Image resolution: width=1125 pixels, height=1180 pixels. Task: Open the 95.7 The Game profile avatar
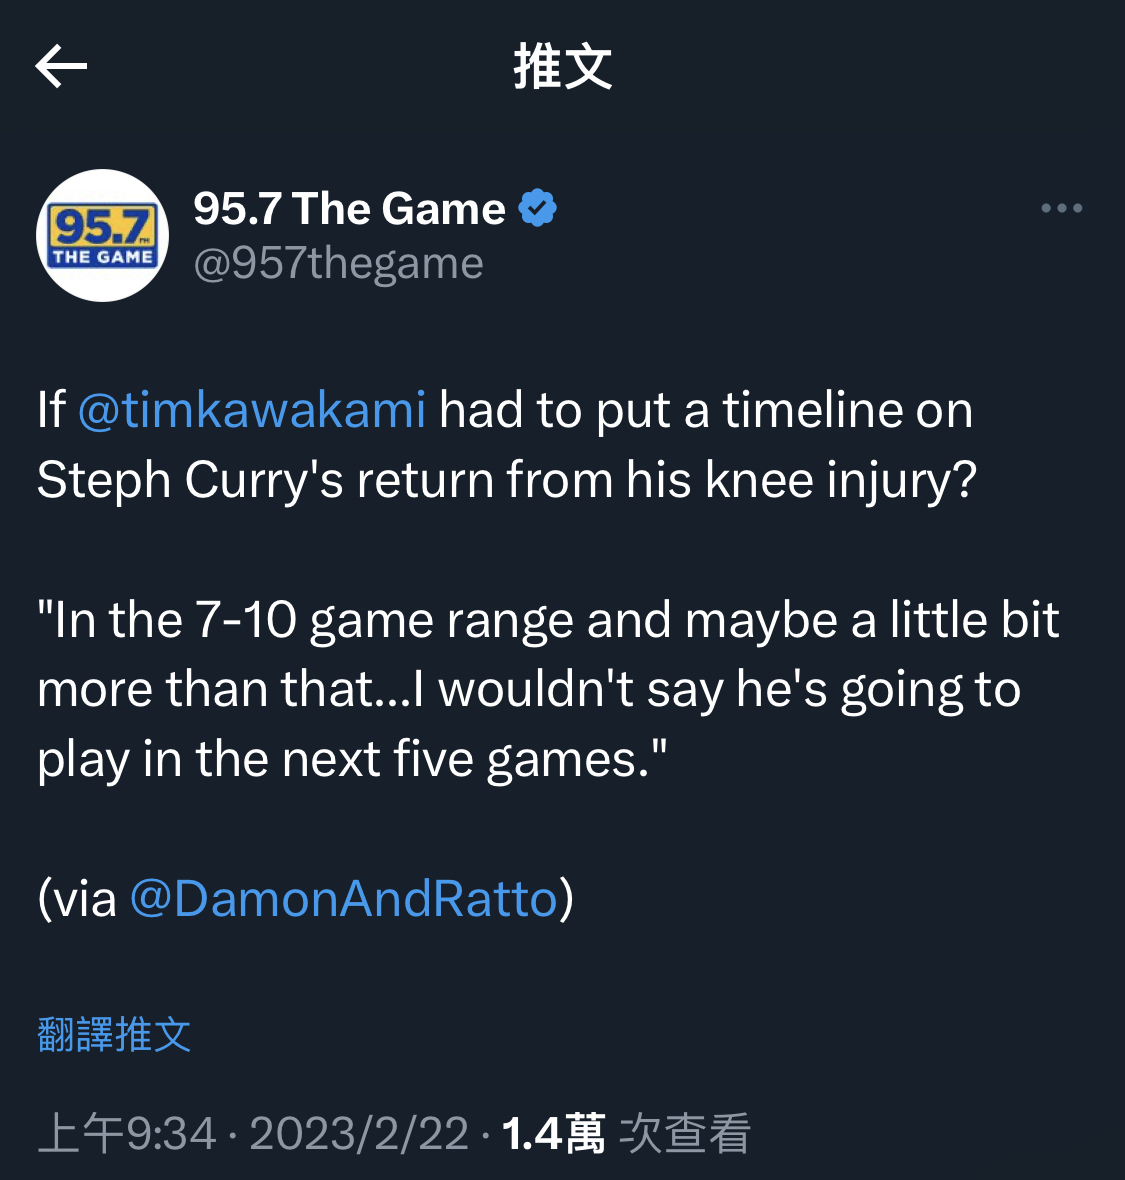(102, 236)
